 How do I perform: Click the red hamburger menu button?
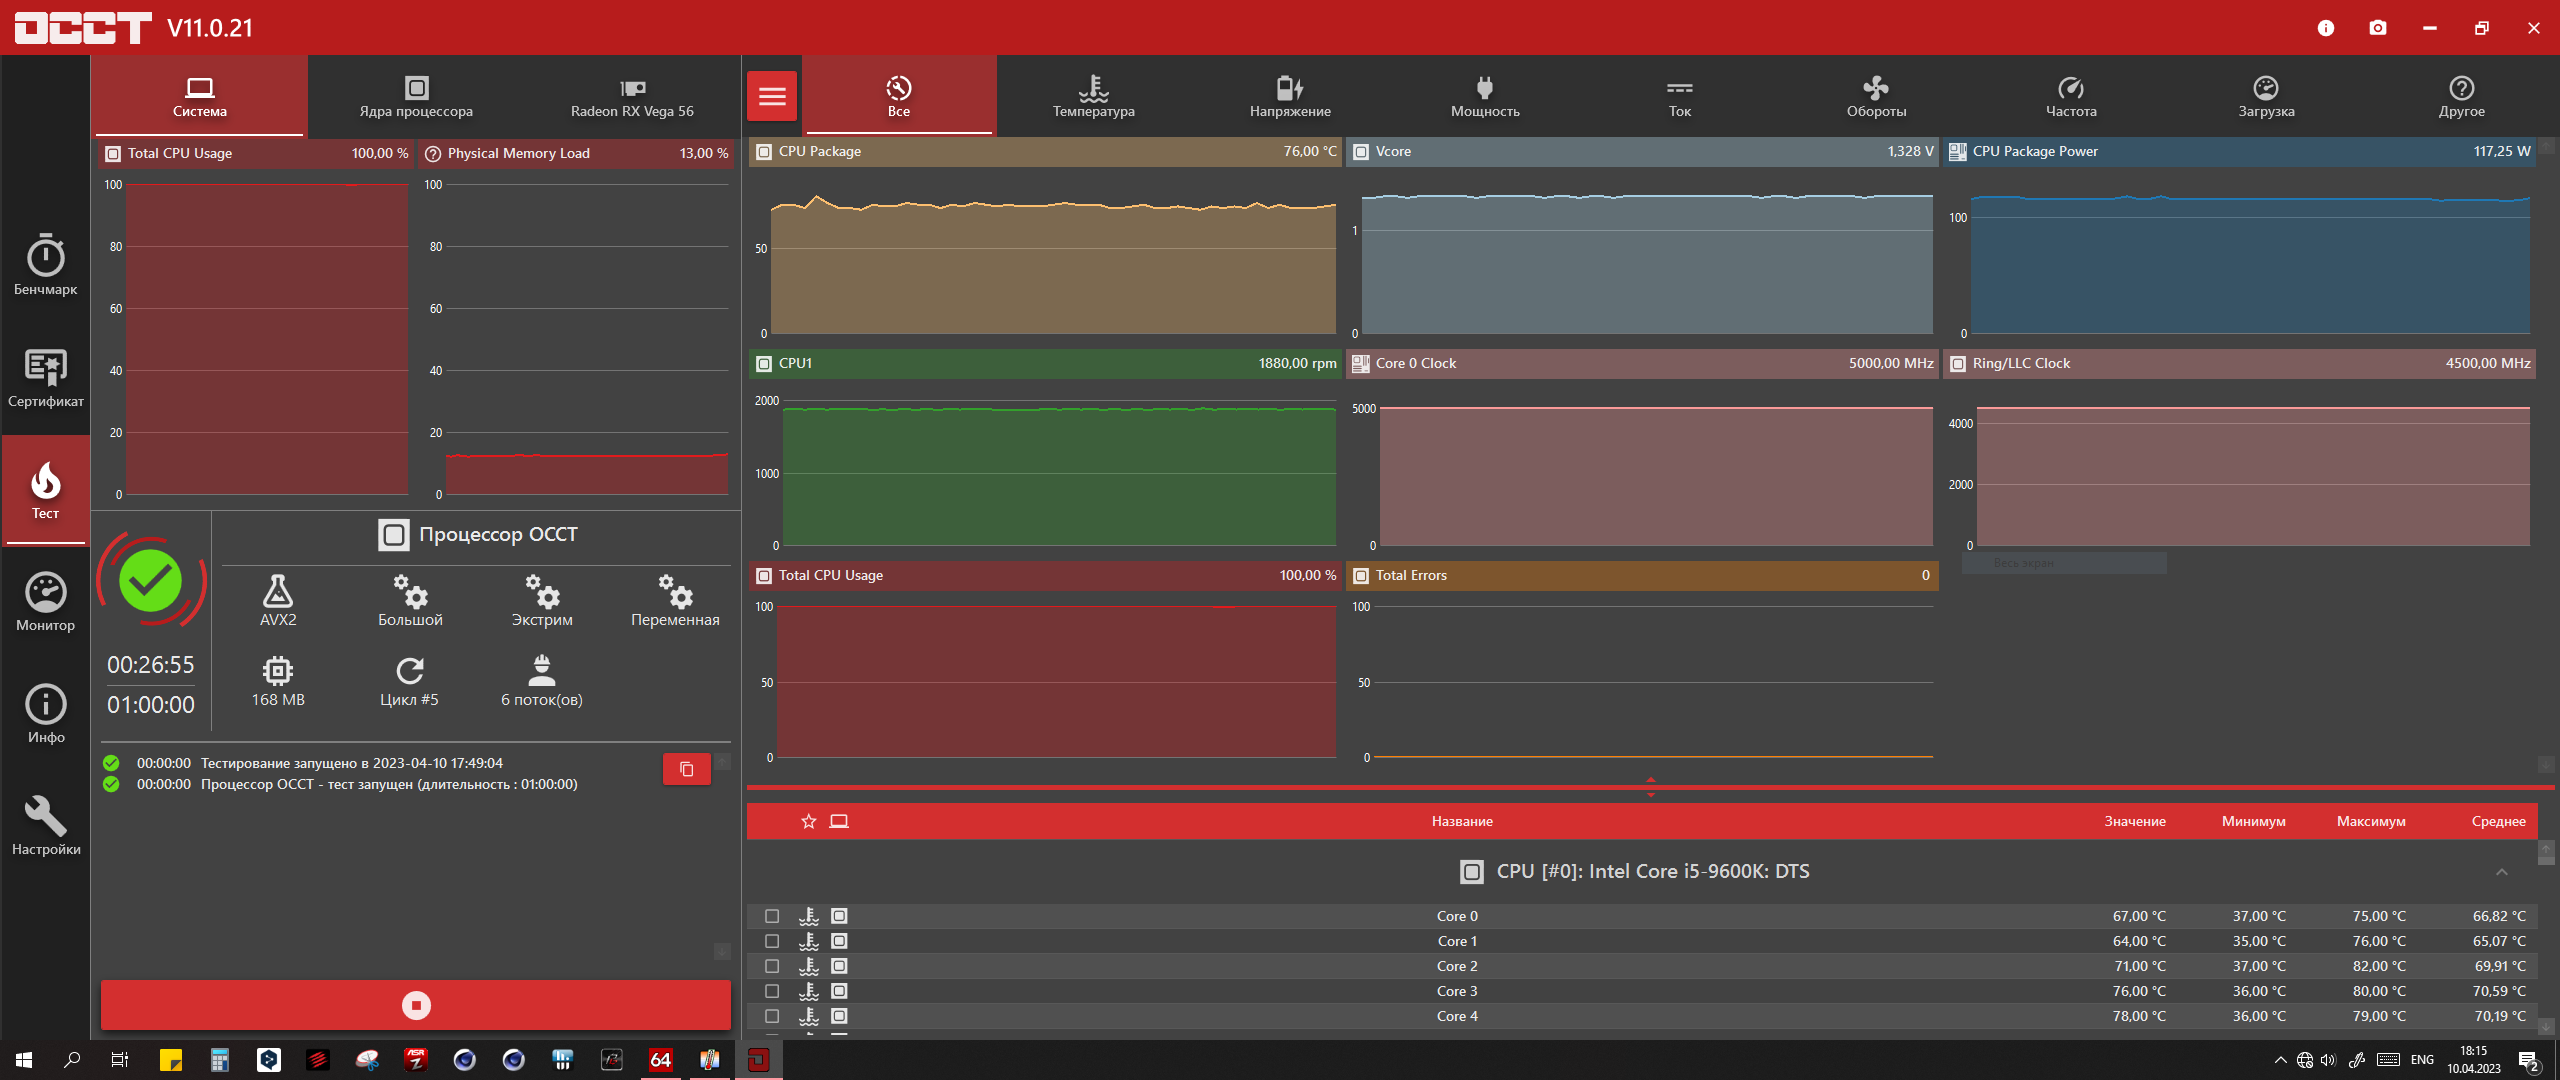771,96
